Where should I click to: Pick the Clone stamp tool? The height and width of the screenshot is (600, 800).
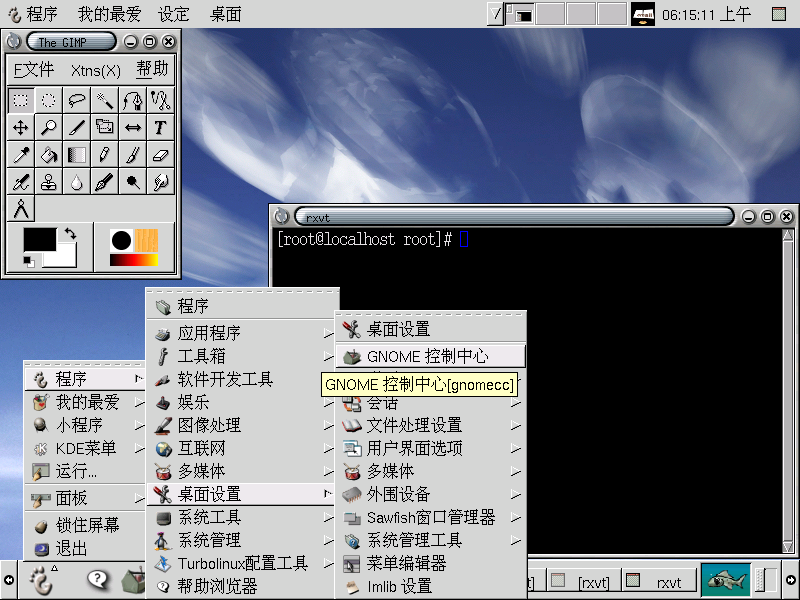pos(48,182)
